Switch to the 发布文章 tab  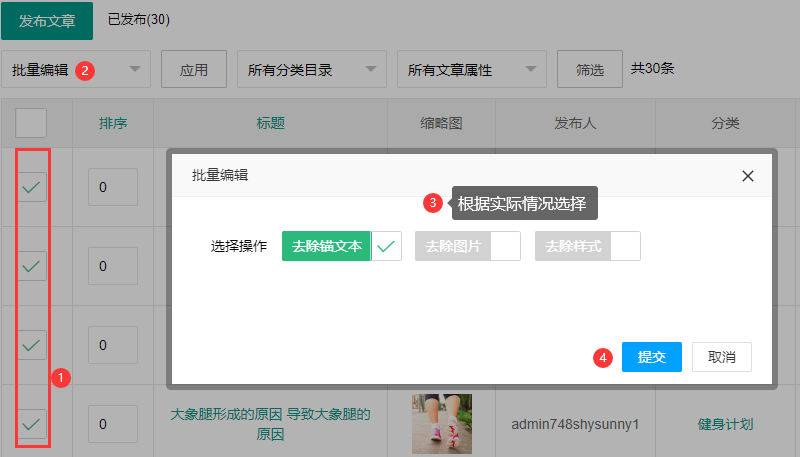point(47,20)
